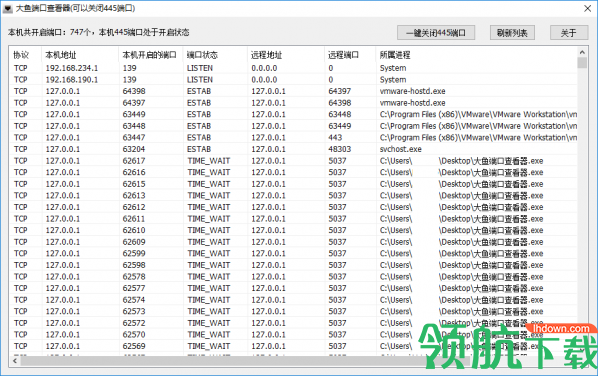Select local port 62611 cell
The width and height of the screenshot is (598, 376).
coord(134,219)
